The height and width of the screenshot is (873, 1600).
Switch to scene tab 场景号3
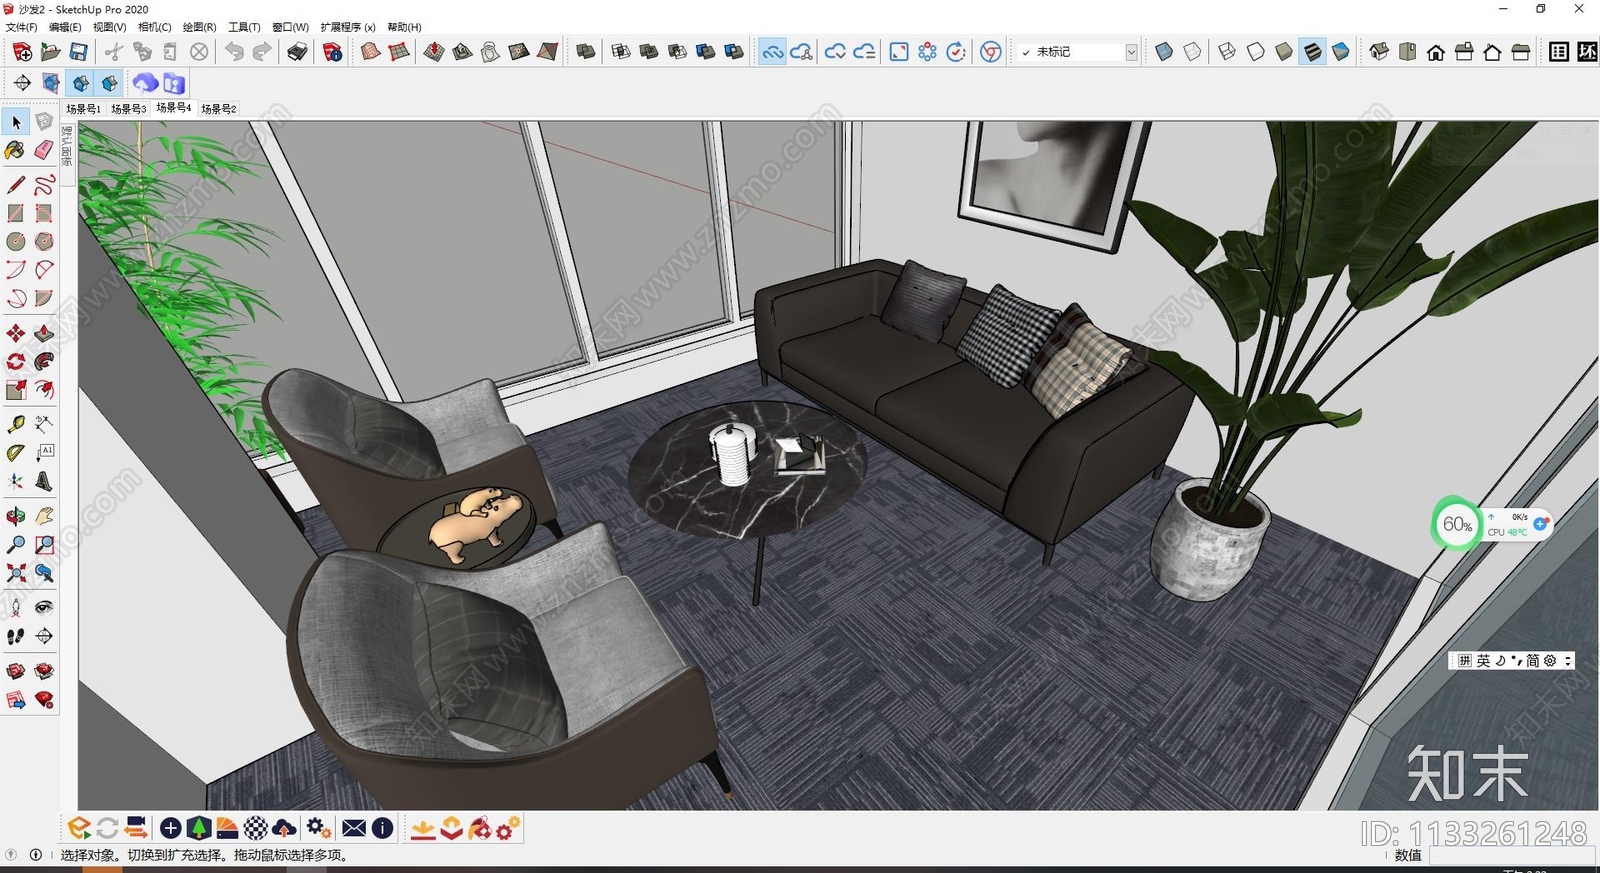(x=128, y=108)
